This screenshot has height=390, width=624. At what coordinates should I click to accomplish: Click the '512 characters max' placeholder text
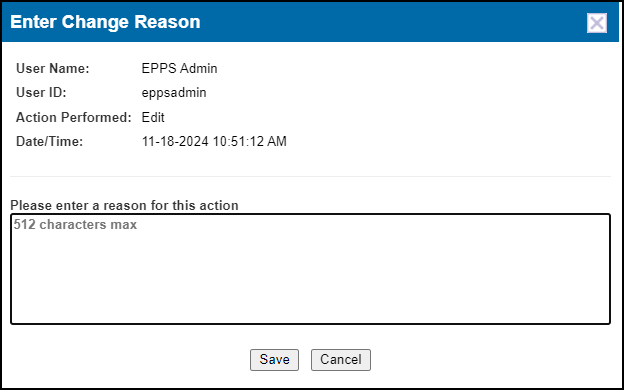[x=75, y=224]
